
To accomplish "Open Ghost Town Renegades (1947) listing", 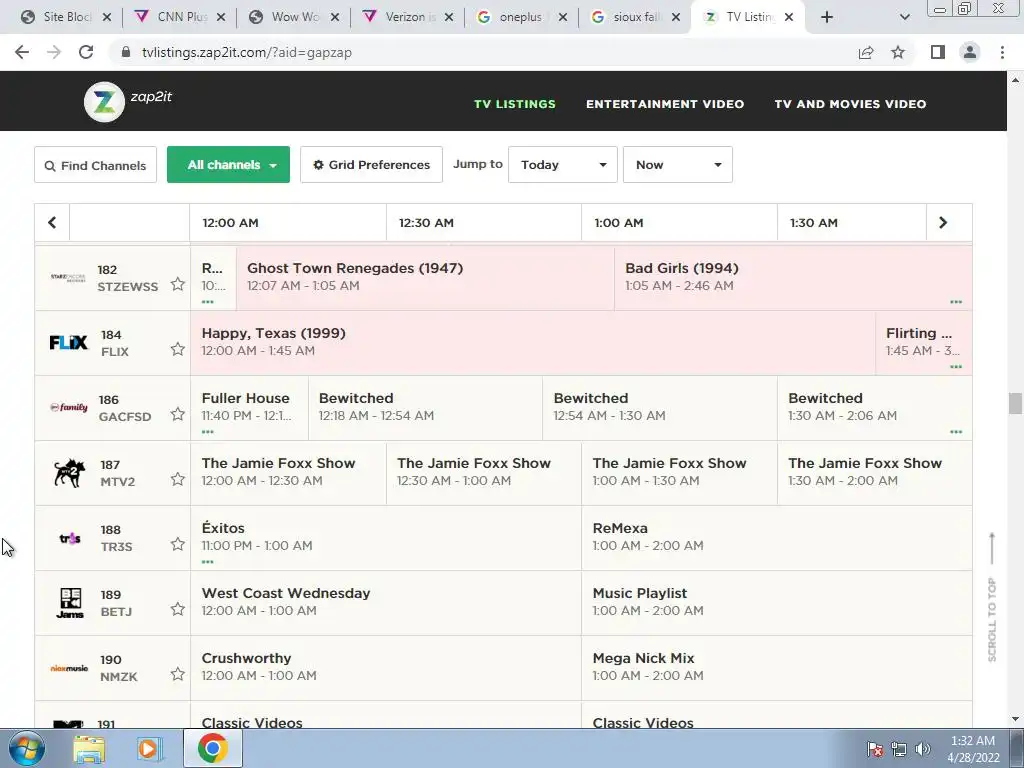I will [x=425, y=277].
